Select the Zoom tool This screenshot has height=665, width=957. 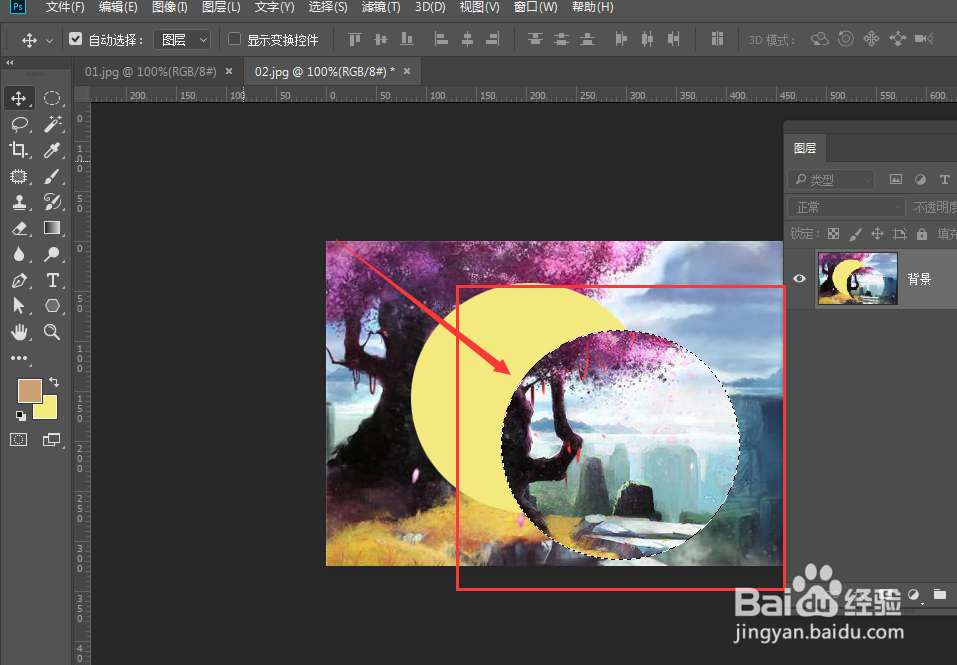click(52, 332)
